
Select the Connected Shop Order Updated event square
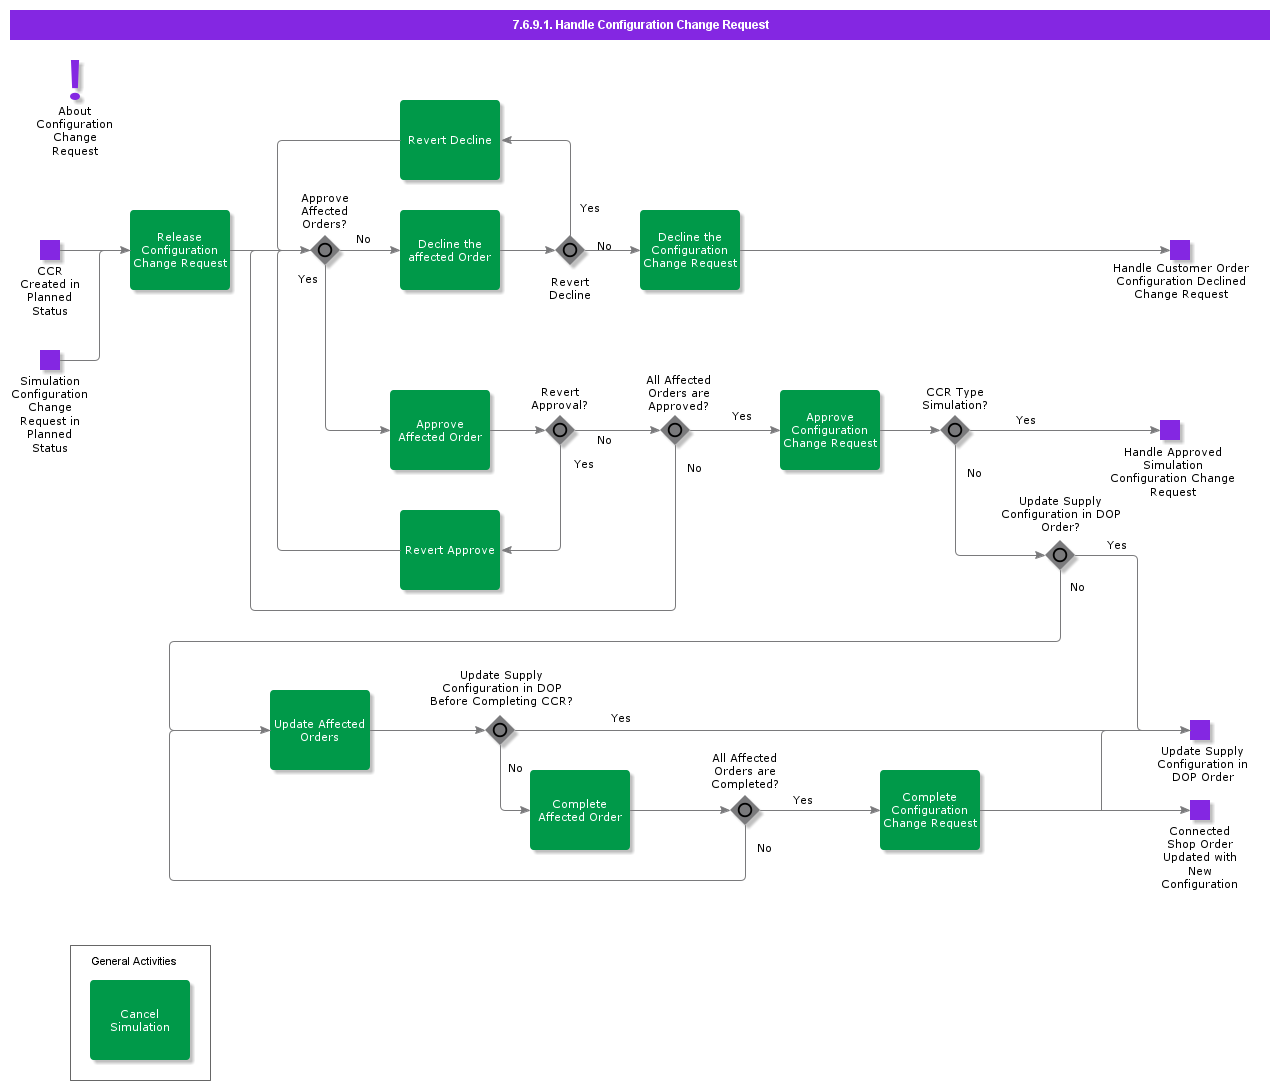click(x=1200, y=810)
